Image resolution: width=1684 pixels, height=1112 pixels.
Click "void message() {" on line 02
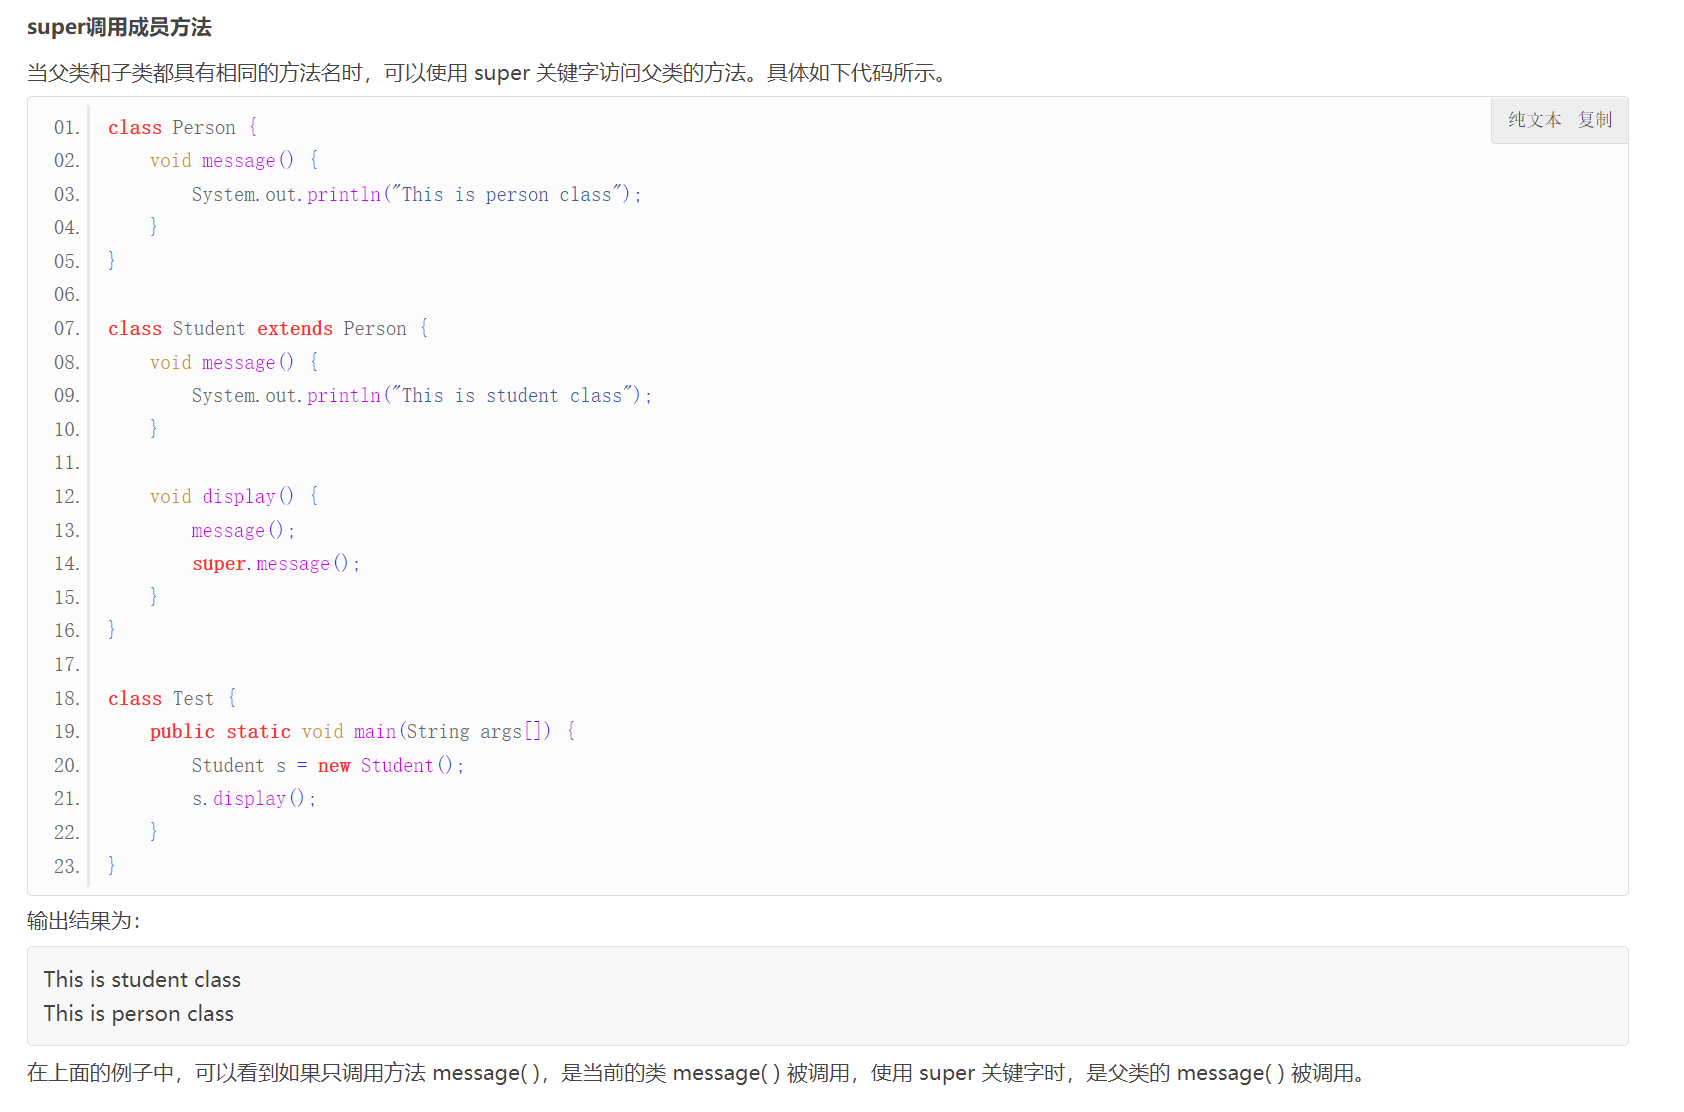pos(234,160)
